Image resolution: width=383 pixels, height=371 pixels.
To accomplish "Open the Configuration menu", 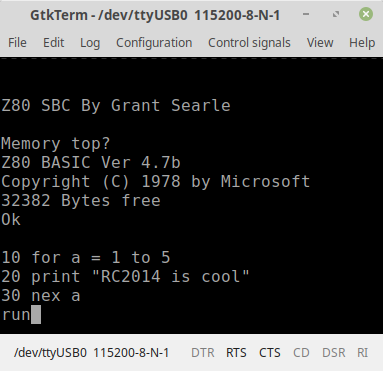I will coord(154,43).
